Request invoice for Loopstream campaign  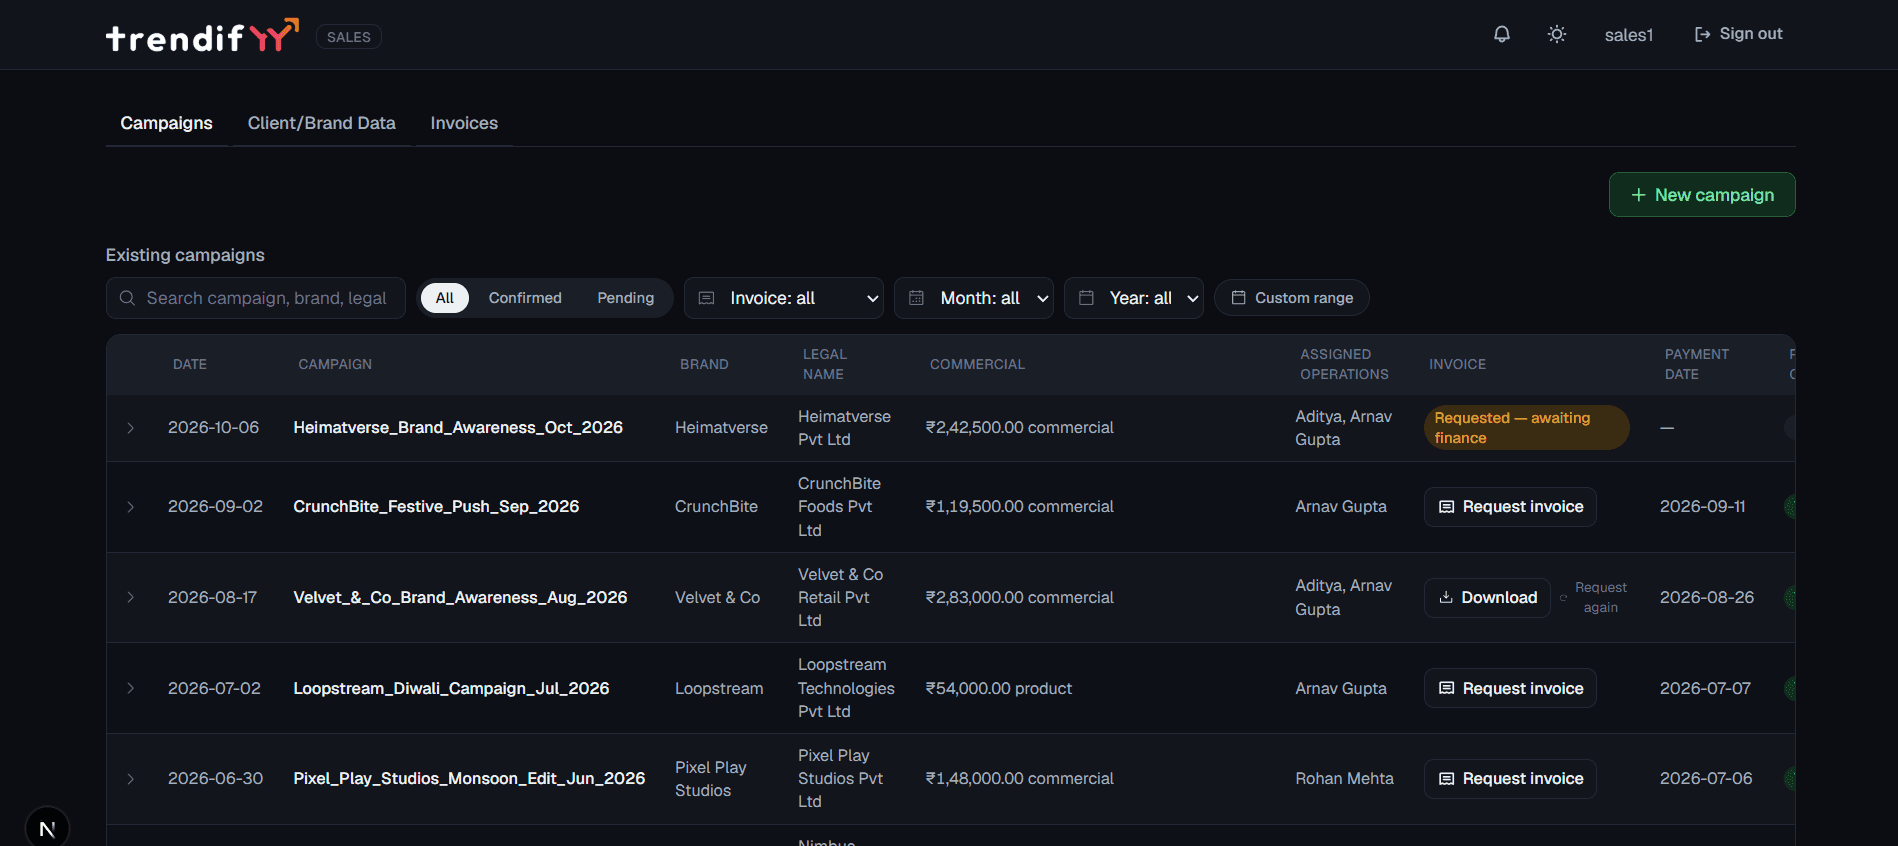[1510, 688]
